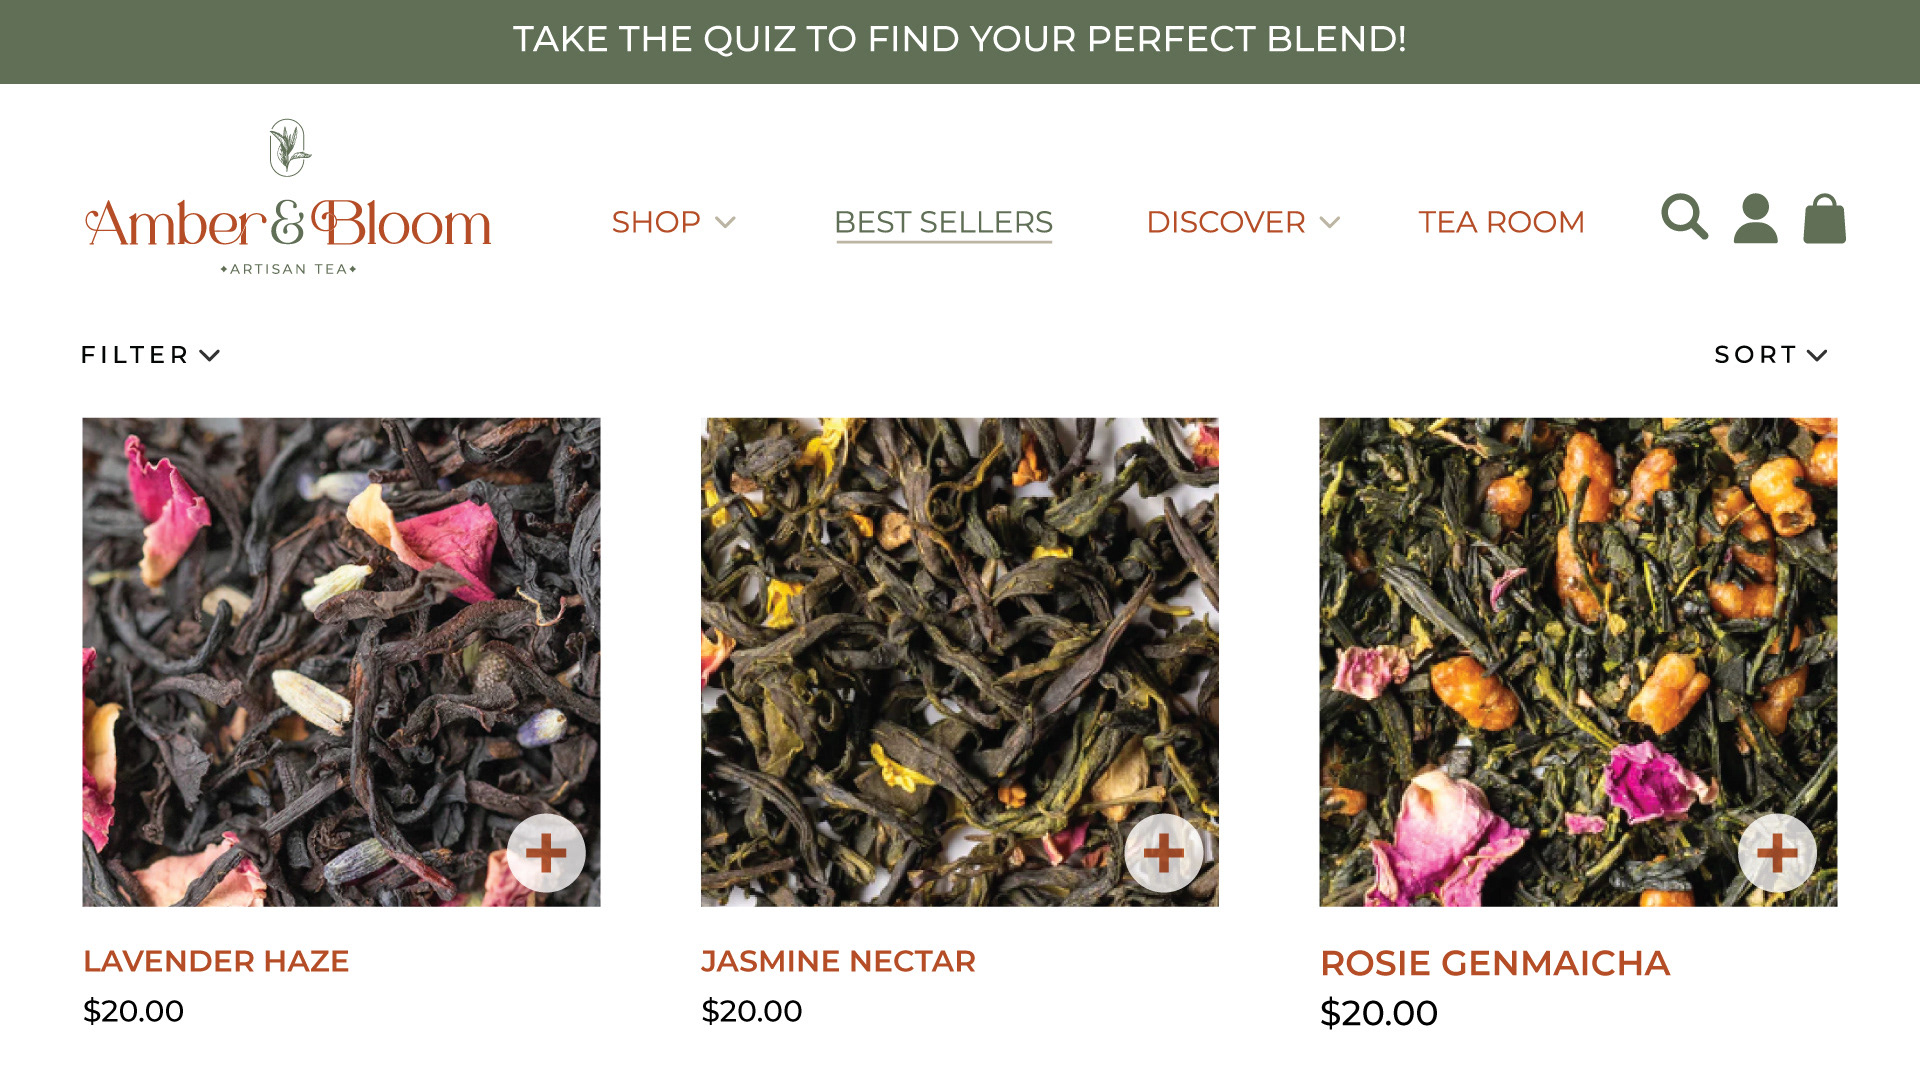Select the Jasmine Nectar tea photo
This screenshot has width=1920, height=1080.
960,662
